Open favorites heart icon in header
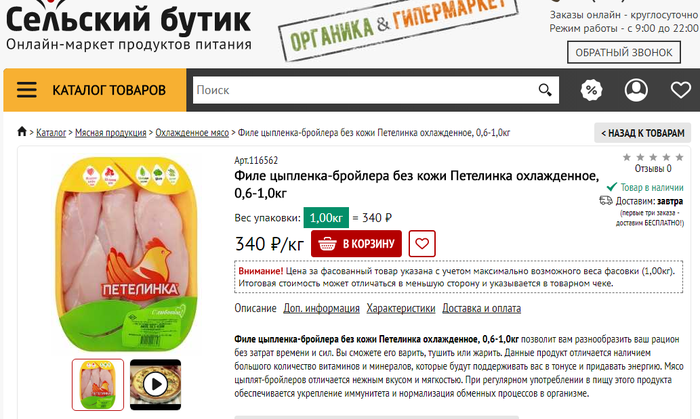This screenshot has width=700, height=419. (681, 90)
